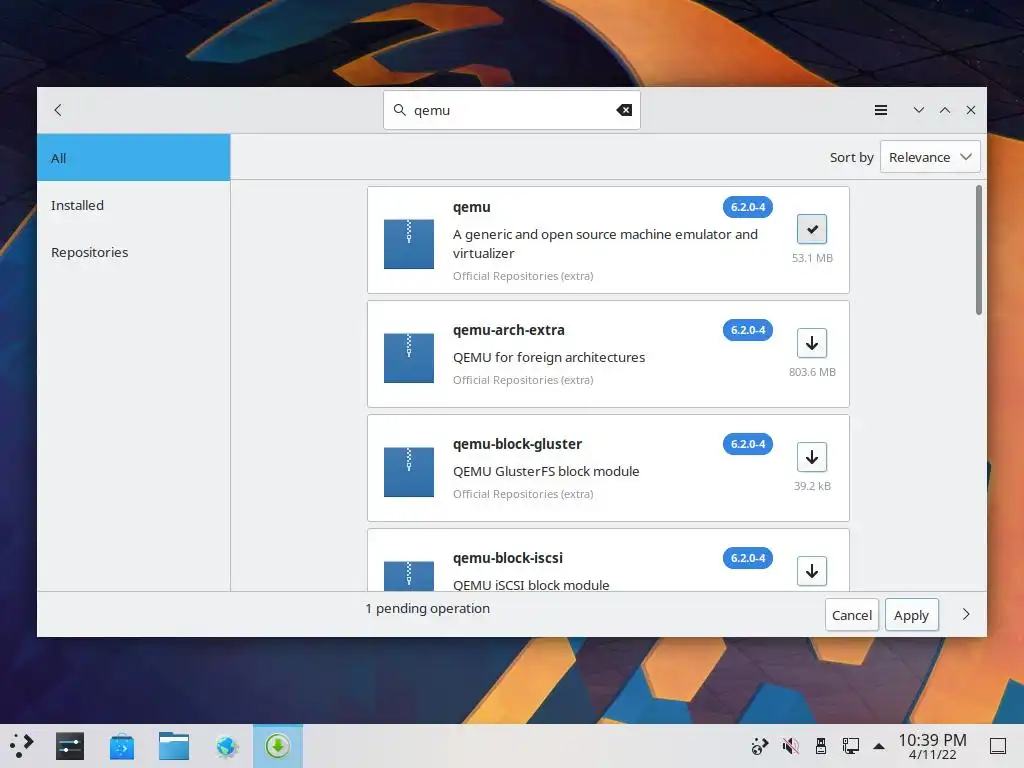Open Dolphin file manager from taskbar

click(x=174, y=746)
